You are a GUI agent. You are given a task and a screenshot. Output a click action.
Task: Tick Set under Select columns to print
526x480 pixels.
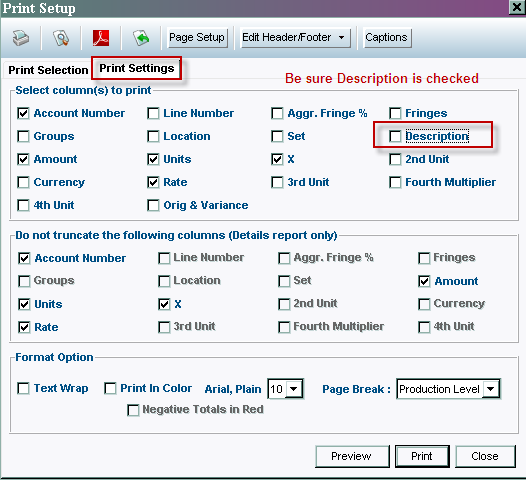tap(277, 136)
